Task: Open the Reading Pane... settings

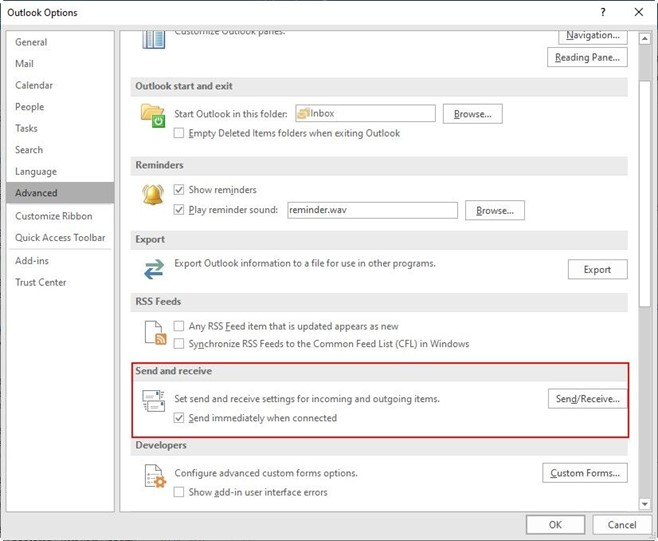Action: [587, 57]
